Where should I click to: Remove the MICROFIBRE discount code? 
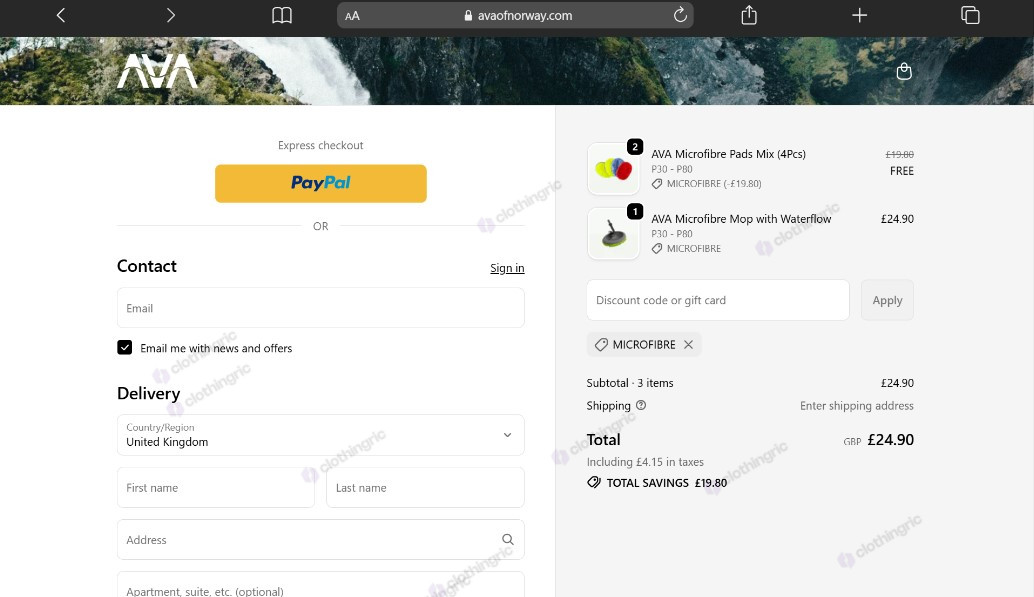click(688, 344)
